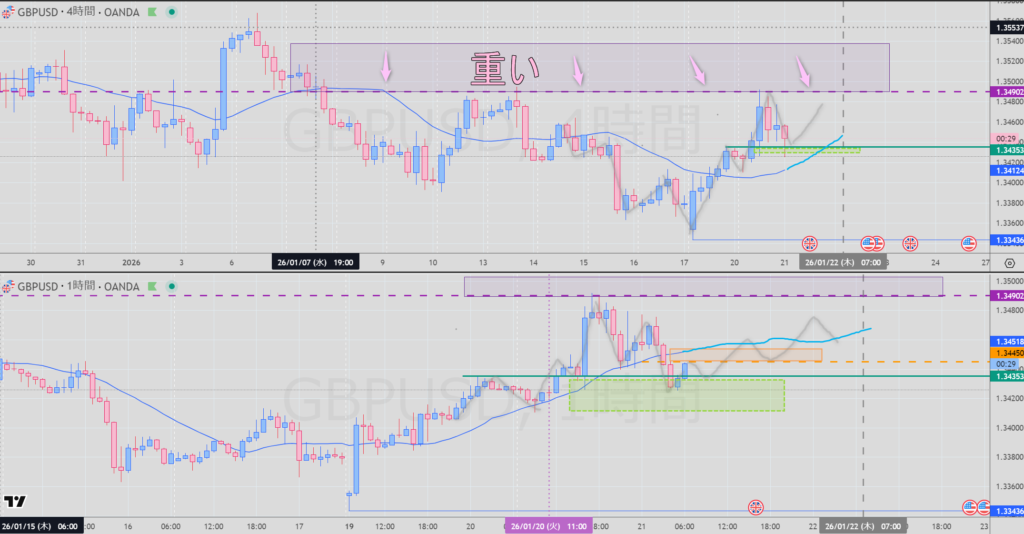This screenshot has height=534, width=1024.
Task: Open the leftmost UK economic event icon on 4-hour chart
Action: 810,242
